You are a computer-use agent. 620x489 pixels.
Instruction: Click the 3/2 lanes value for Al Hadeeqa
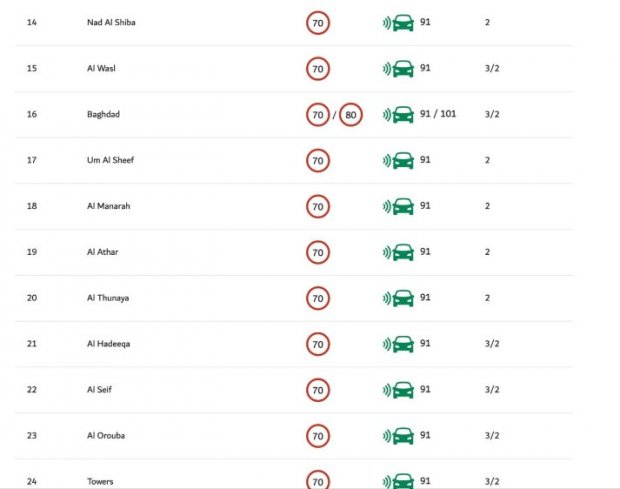492,344
